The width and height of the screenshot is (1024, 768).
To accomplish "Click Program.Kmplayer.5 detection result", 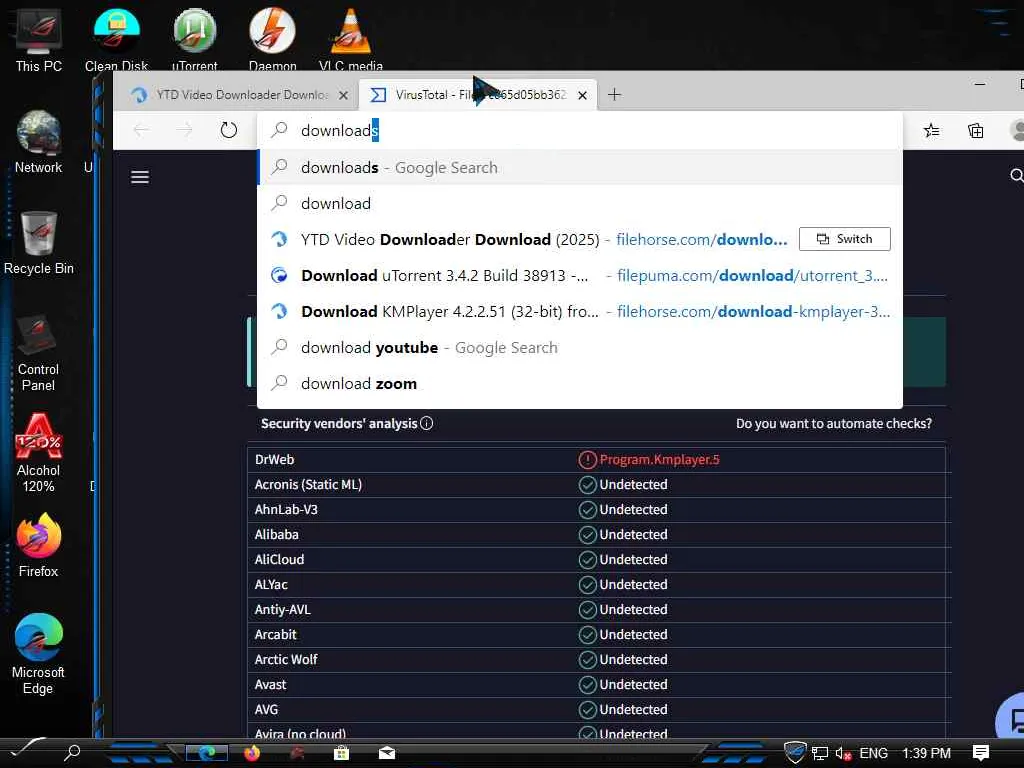I will click(659, 460).
